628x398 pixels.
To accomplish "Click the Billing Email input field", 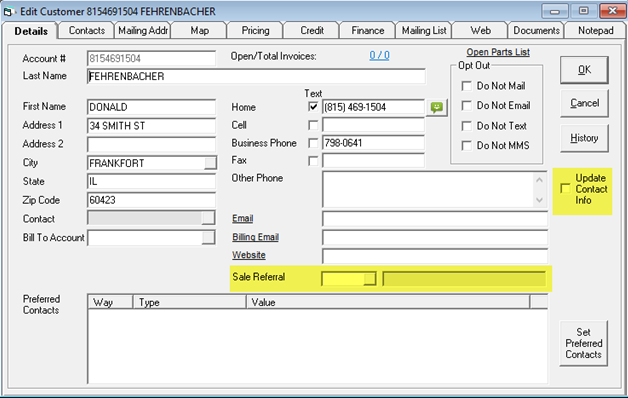I will point(435,237).
